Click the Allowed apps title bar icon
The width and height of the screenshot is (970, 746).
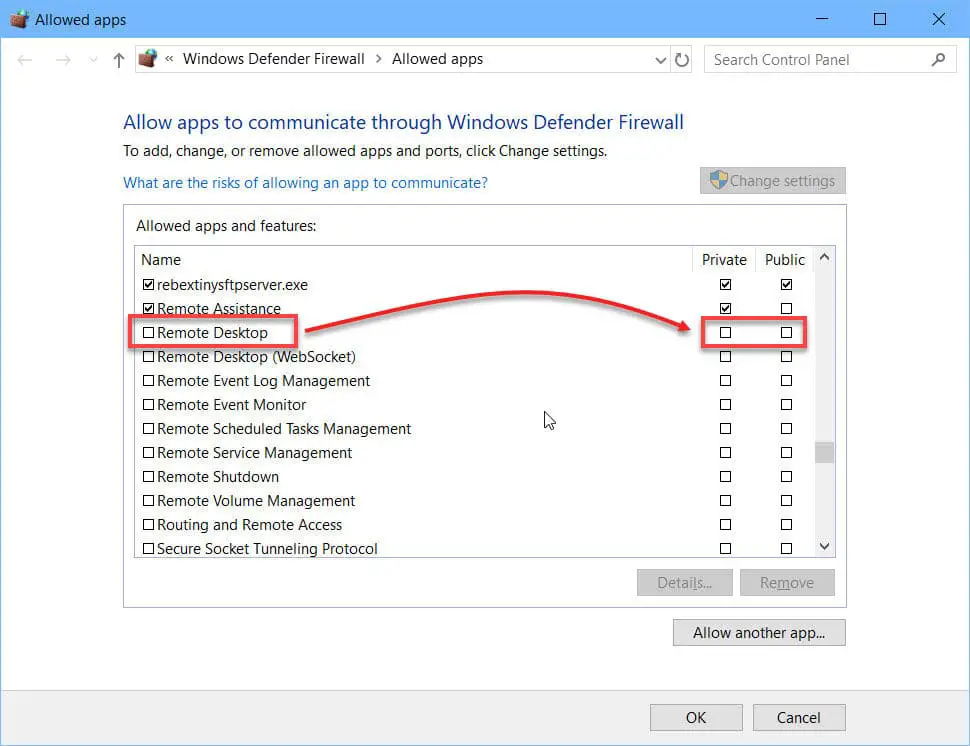[19, 19]
